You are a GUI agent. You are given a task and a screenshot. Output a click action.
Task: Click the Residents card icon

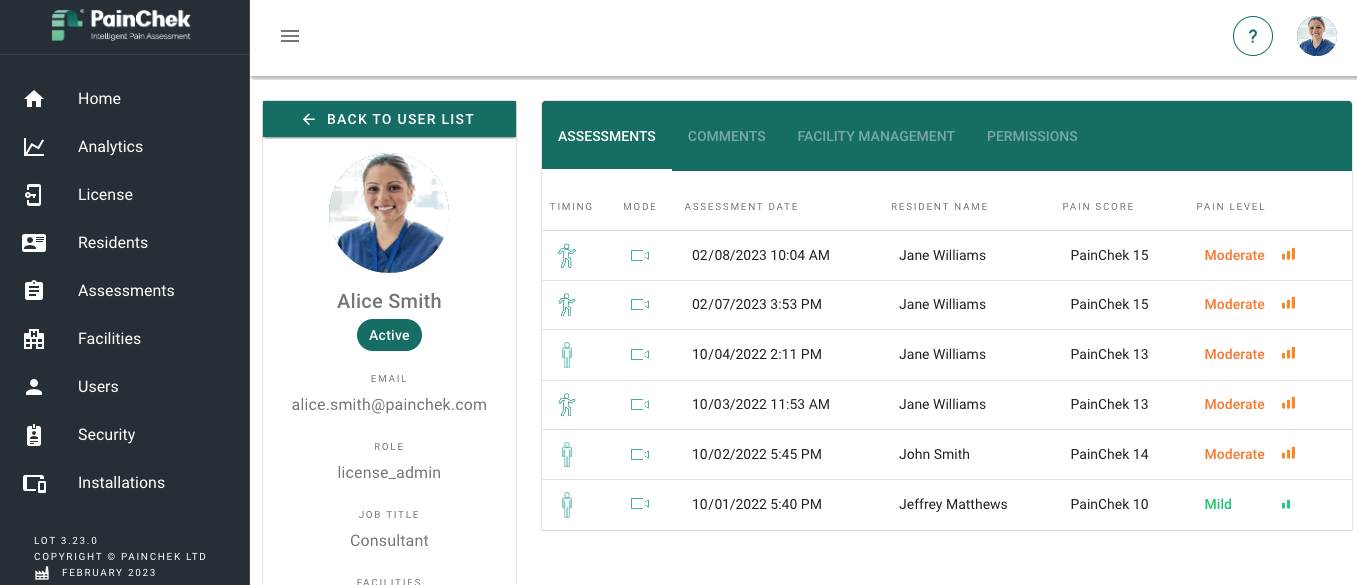34,243
